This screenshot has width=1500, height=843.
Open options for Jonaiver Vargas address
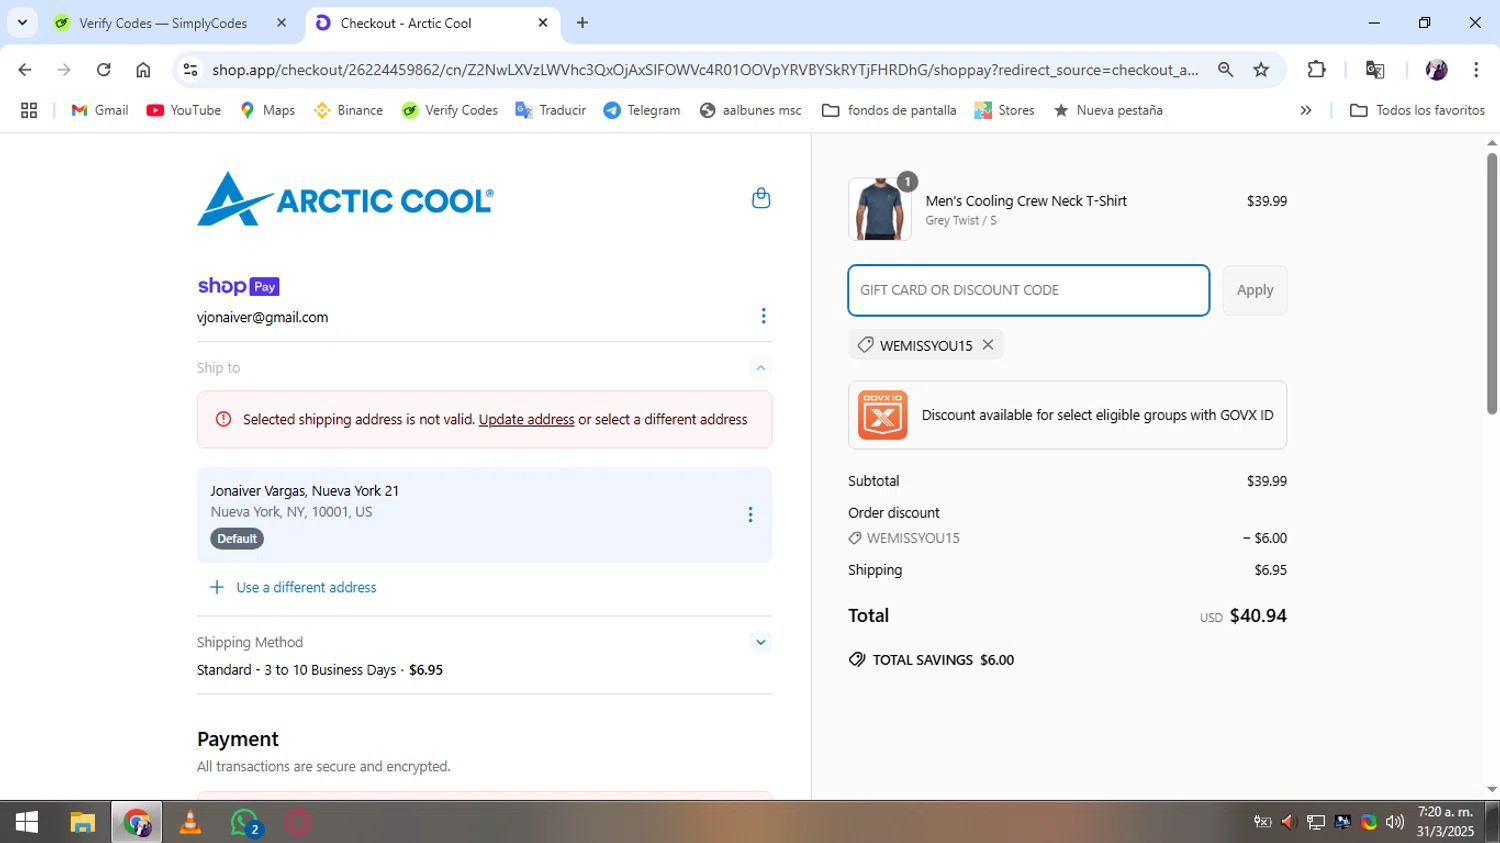point(750,515)
